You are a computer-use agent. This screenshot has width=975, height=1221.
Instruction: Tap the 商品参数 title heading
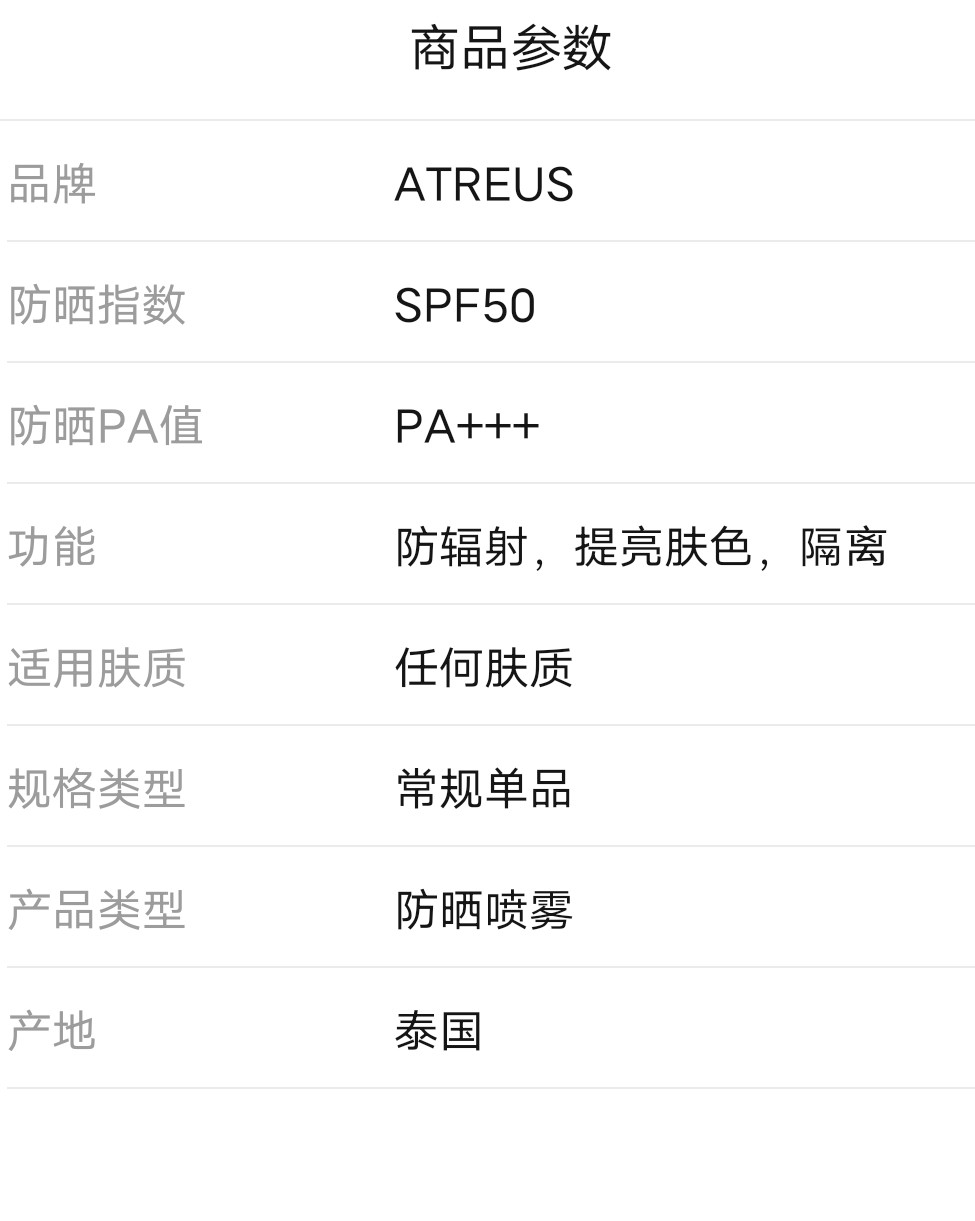pyautogui.click(x=510, y=48)
